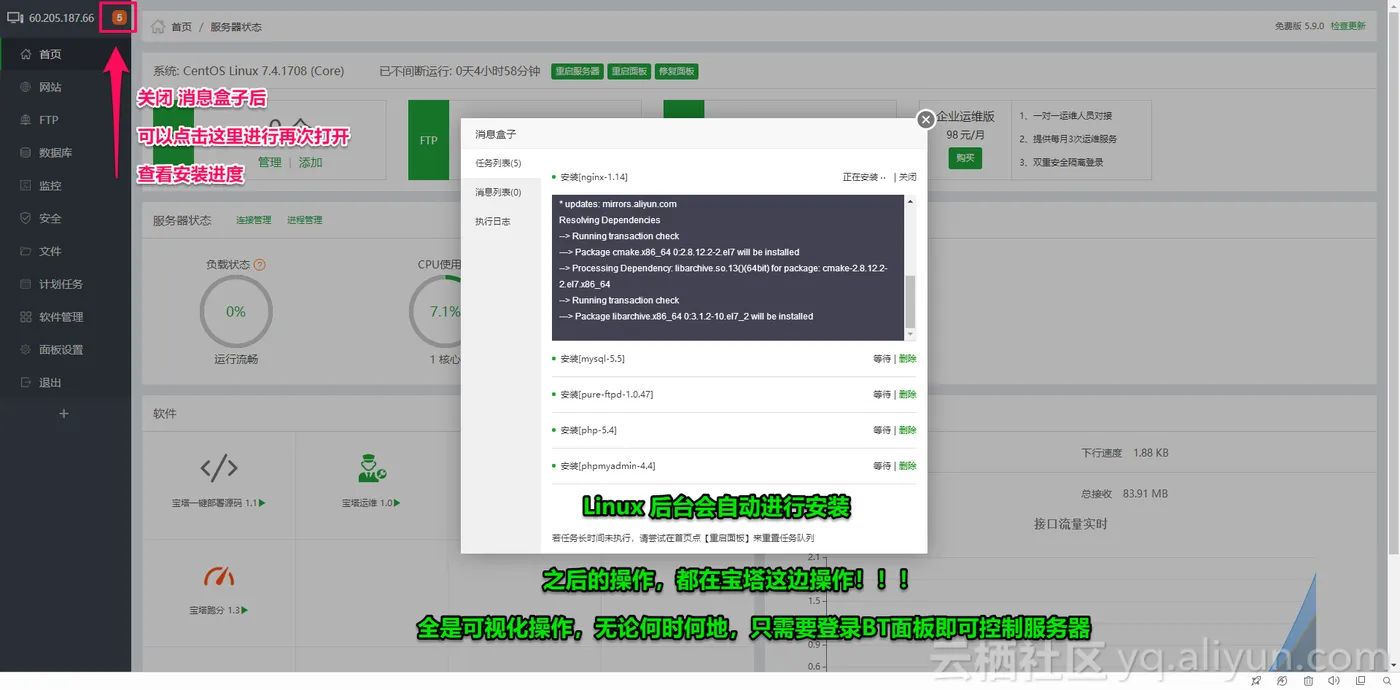Click the green FTP tile
Image resolution: width=1400 pixels, height=690 pixels.
428,140
